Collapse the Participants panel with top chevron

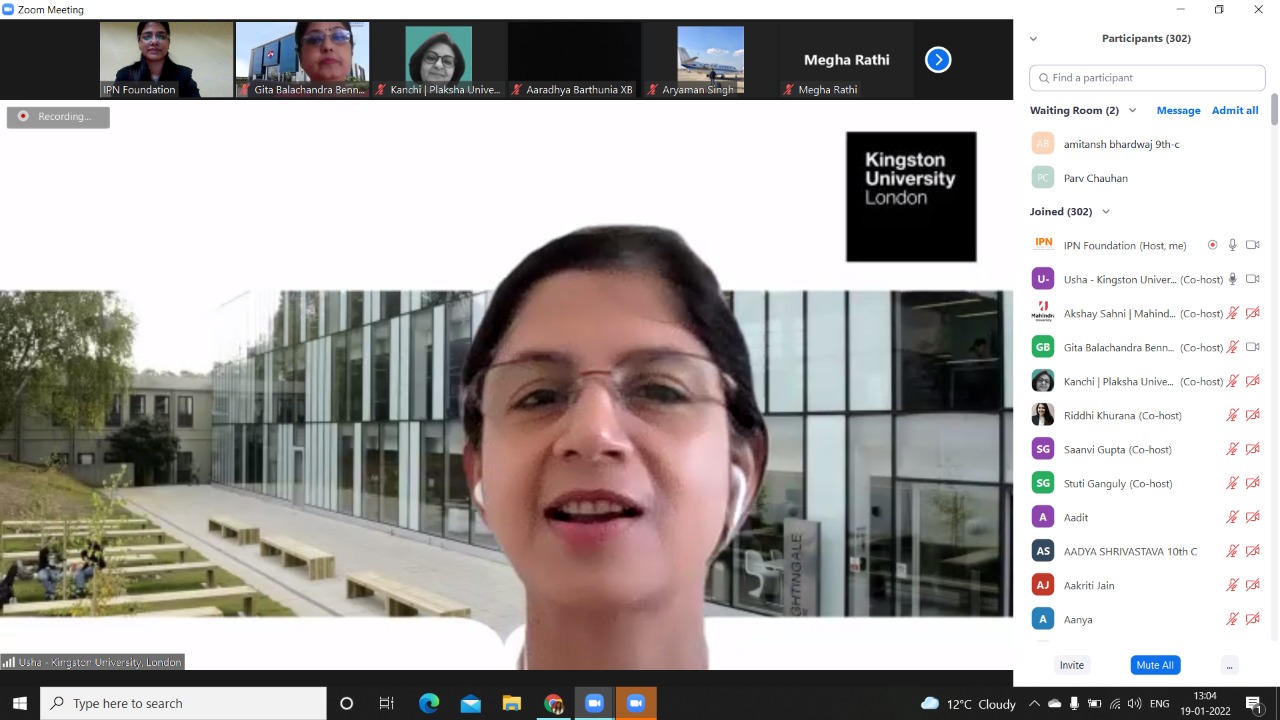(1033, 39)
